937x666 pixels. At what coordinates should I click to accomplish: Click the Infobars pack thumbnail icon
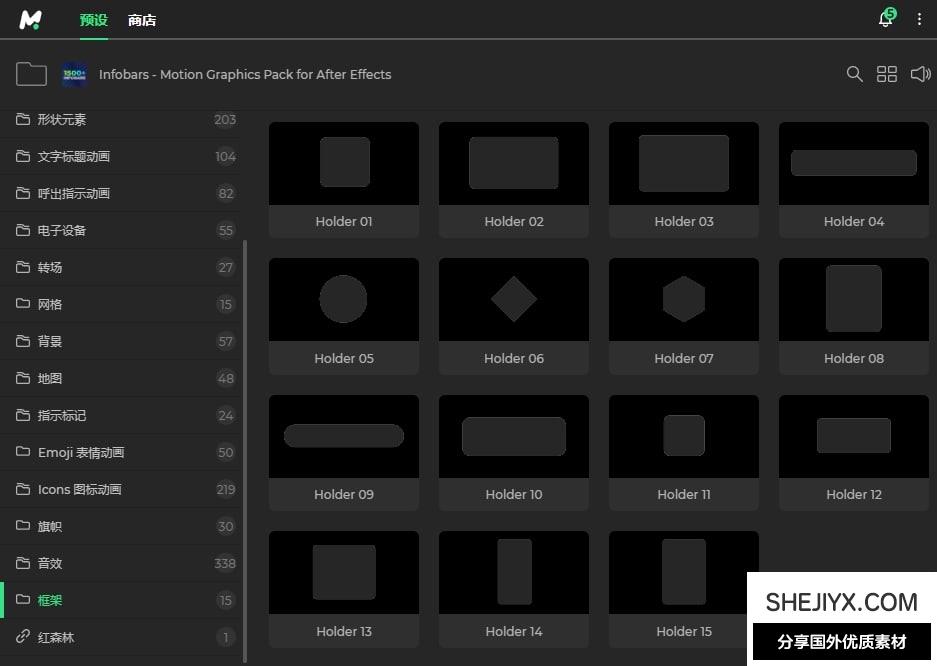click(x=74, y=74)
